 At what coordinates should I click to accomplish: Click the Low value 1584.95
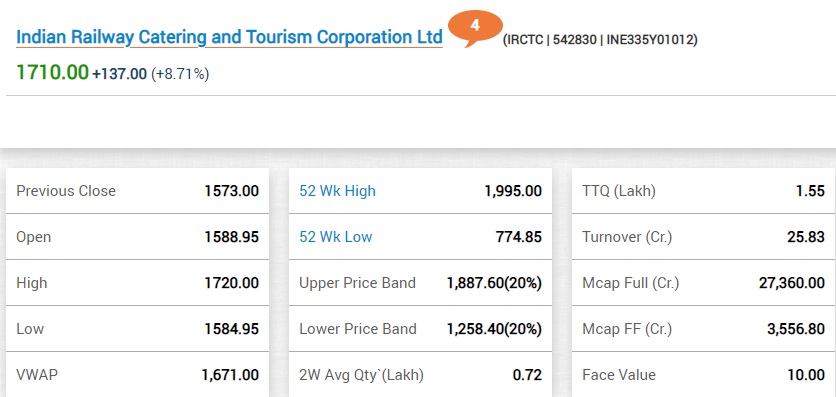231,329
